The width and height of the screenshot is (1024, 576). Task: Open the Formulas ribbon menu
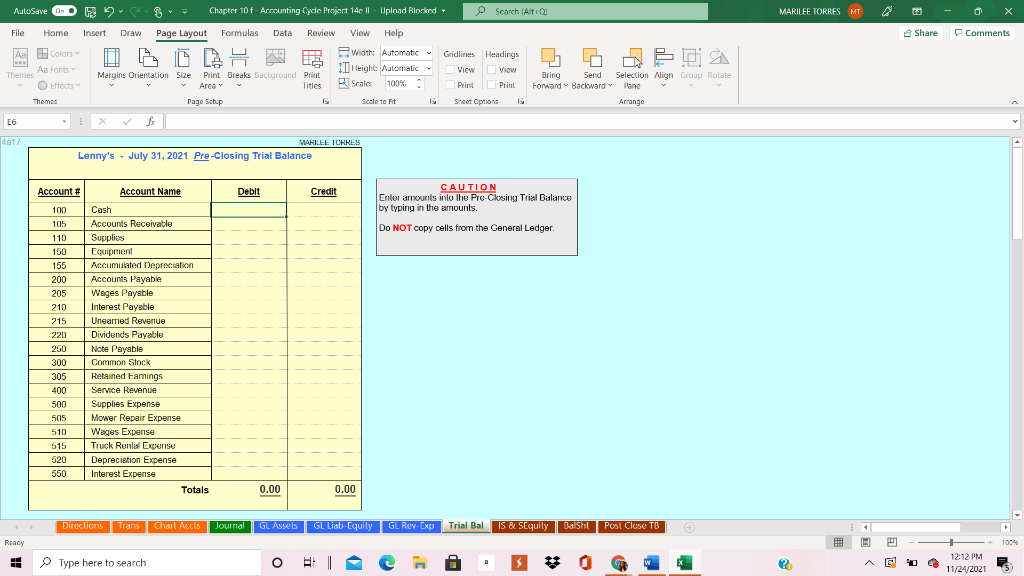240,32
